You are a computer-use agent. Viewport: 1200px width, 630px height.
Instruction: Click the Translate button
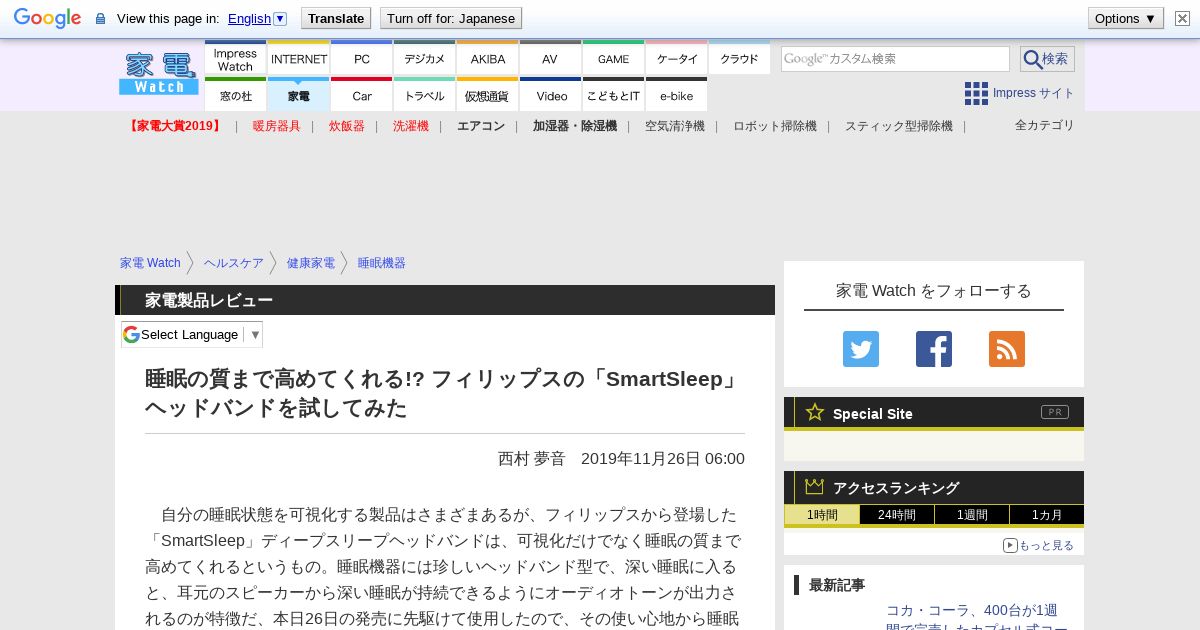click(336, 18)
